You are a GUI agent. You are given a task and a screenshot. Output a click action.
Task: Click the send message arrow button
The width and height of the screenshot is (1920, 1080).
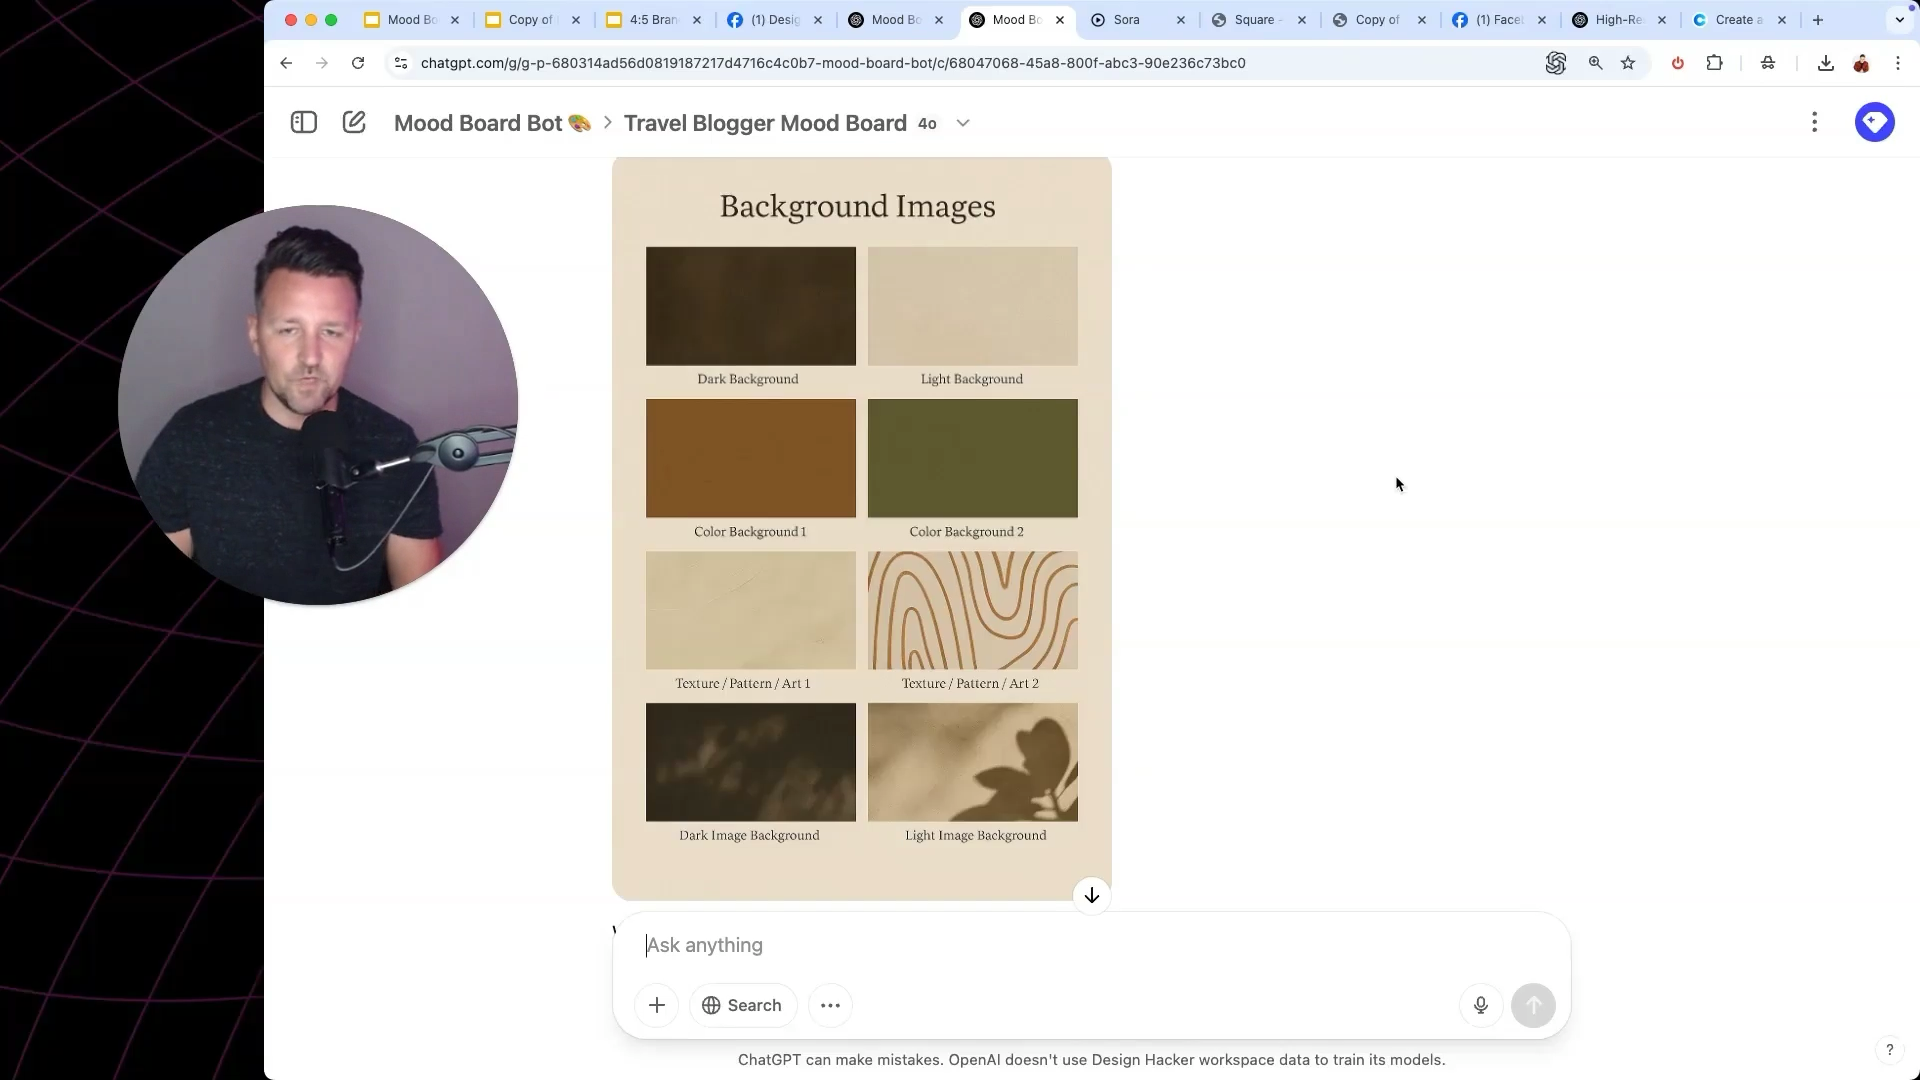pyautogui.click(x=1533, y=1005)
